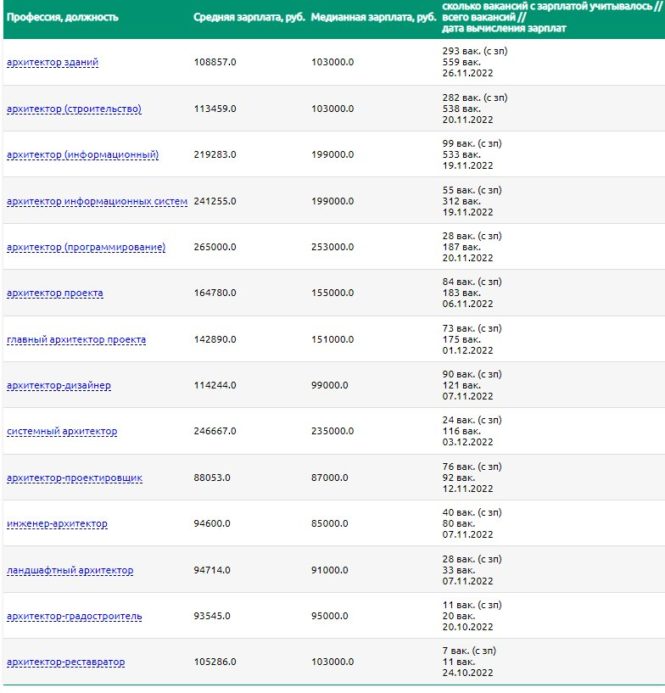Click the '40 вак. (с зп)' text
Screen dimensions: 665x693
pos(472,513)
